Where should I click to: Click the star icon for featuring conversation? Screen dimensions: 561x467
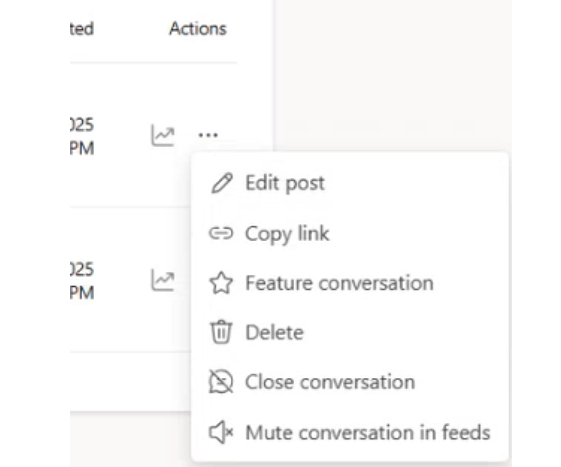221,283
